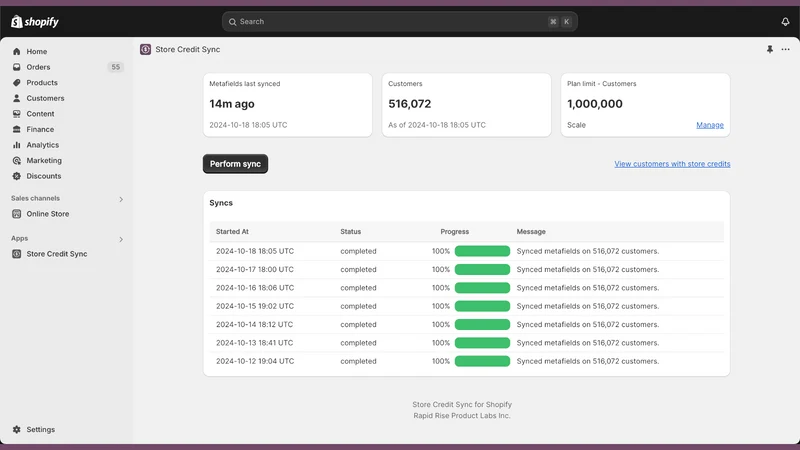Pin the Store Credit Sync app

[769, 49]
